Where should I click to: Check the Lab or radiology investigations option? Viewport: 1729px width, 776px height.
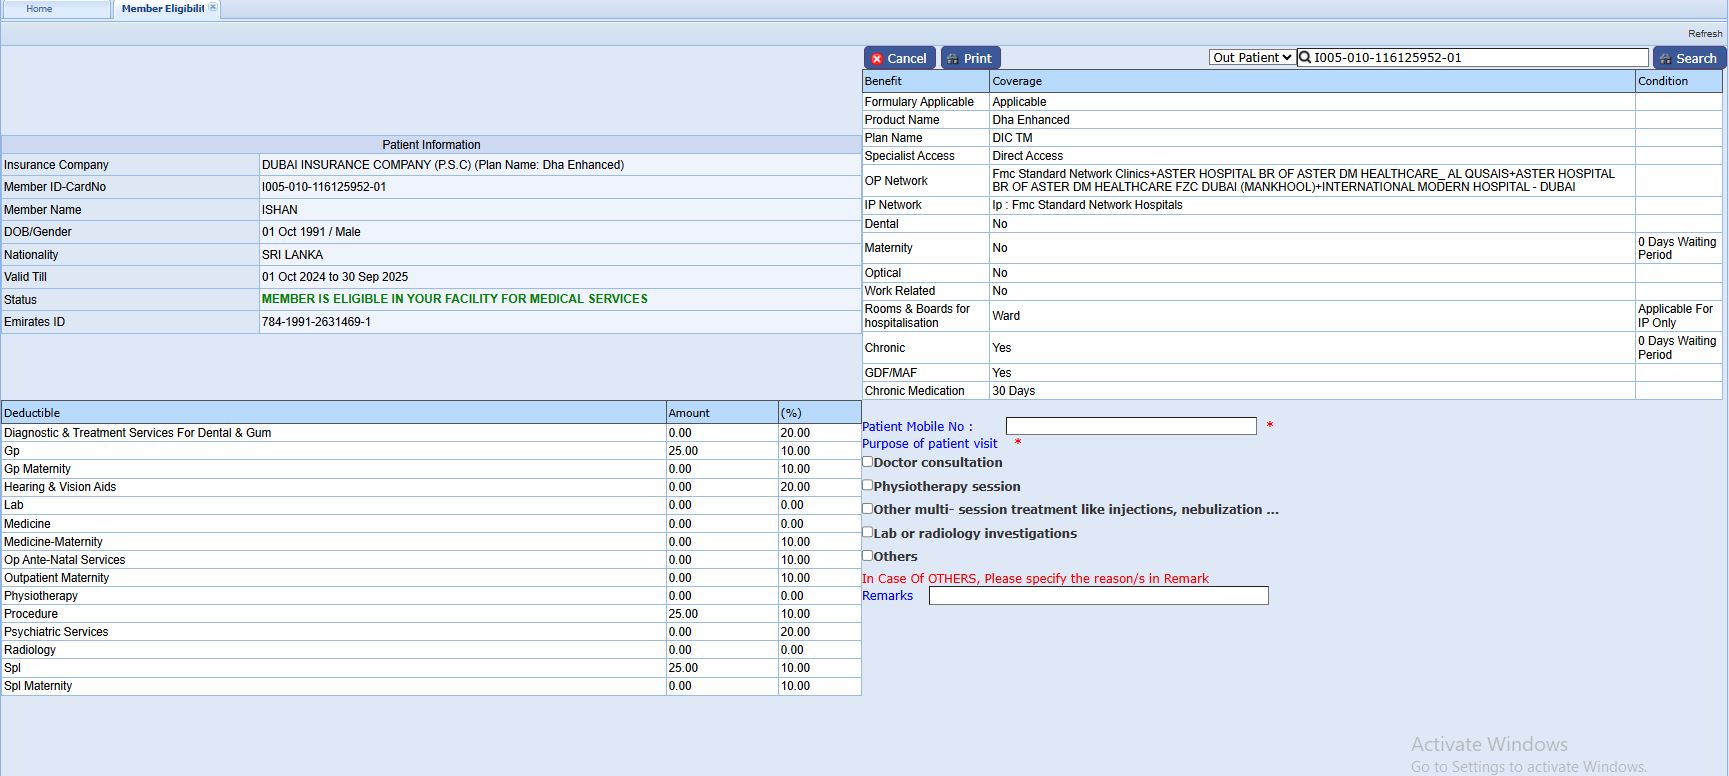click(x=868, y=532)
